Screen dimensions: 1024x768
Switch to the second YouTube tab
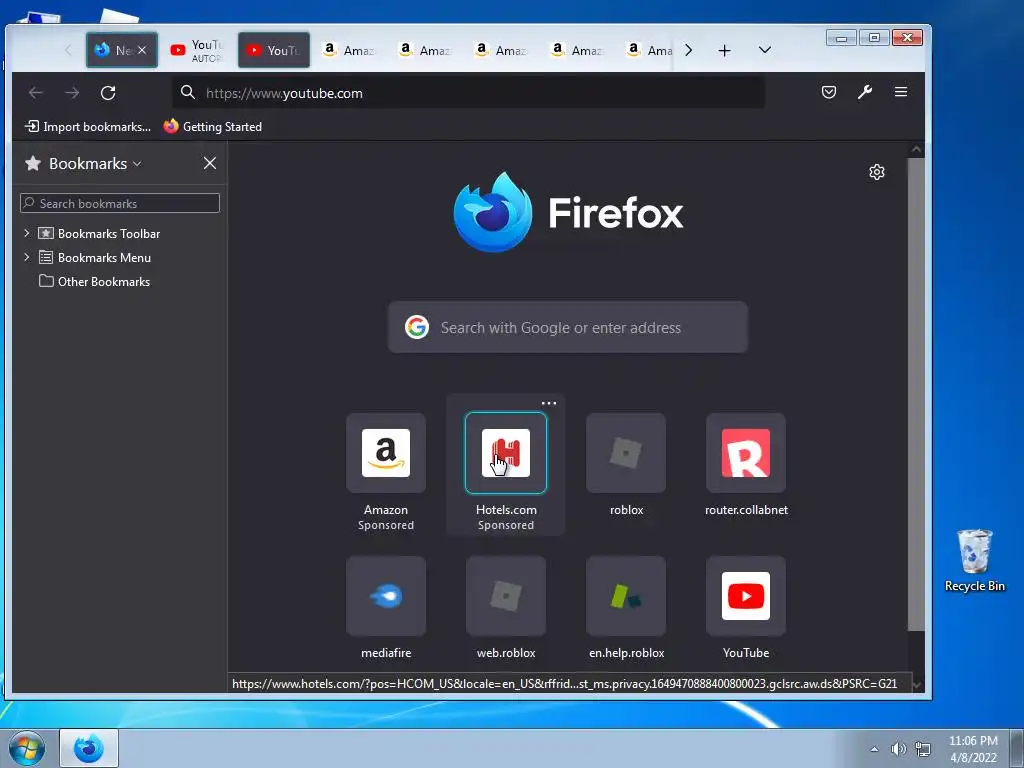point(274,50)
